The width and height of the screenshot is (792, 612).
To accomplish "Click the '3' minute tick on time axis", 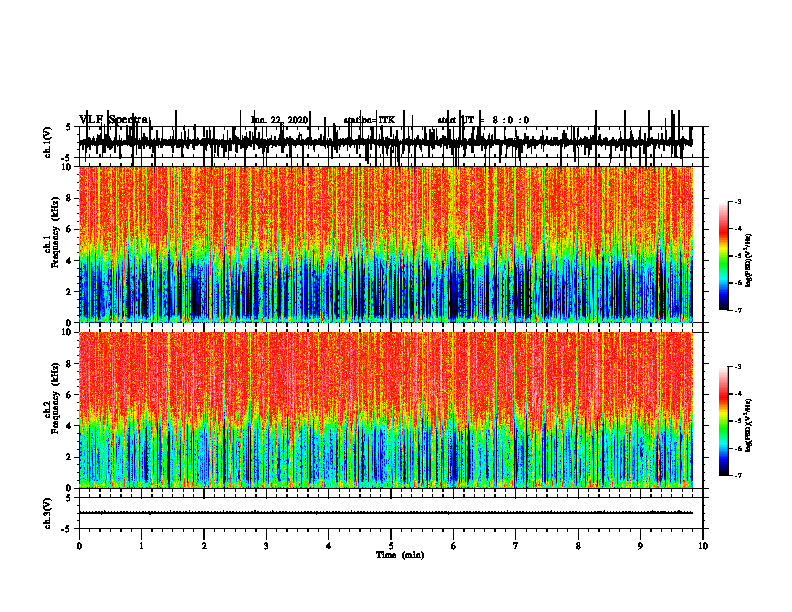I will point(266,546).
